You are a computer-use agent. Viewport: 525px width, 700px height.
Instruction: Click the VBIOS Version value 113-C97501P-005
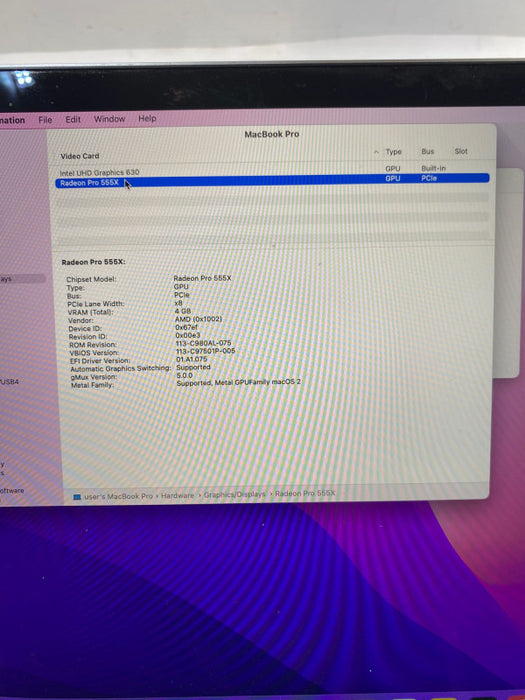[x=205, y=351]
